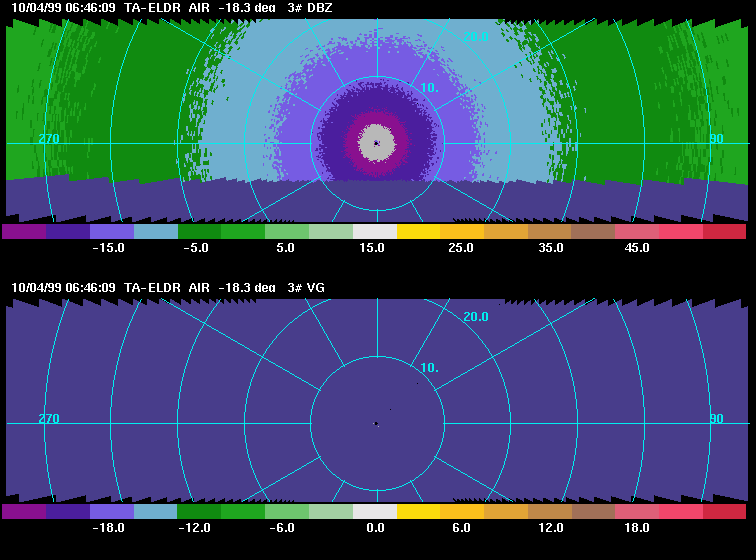Pick the magenta swatch in DBZ color bar
This screenshot has height=560, width=756.
pos(24,232)
